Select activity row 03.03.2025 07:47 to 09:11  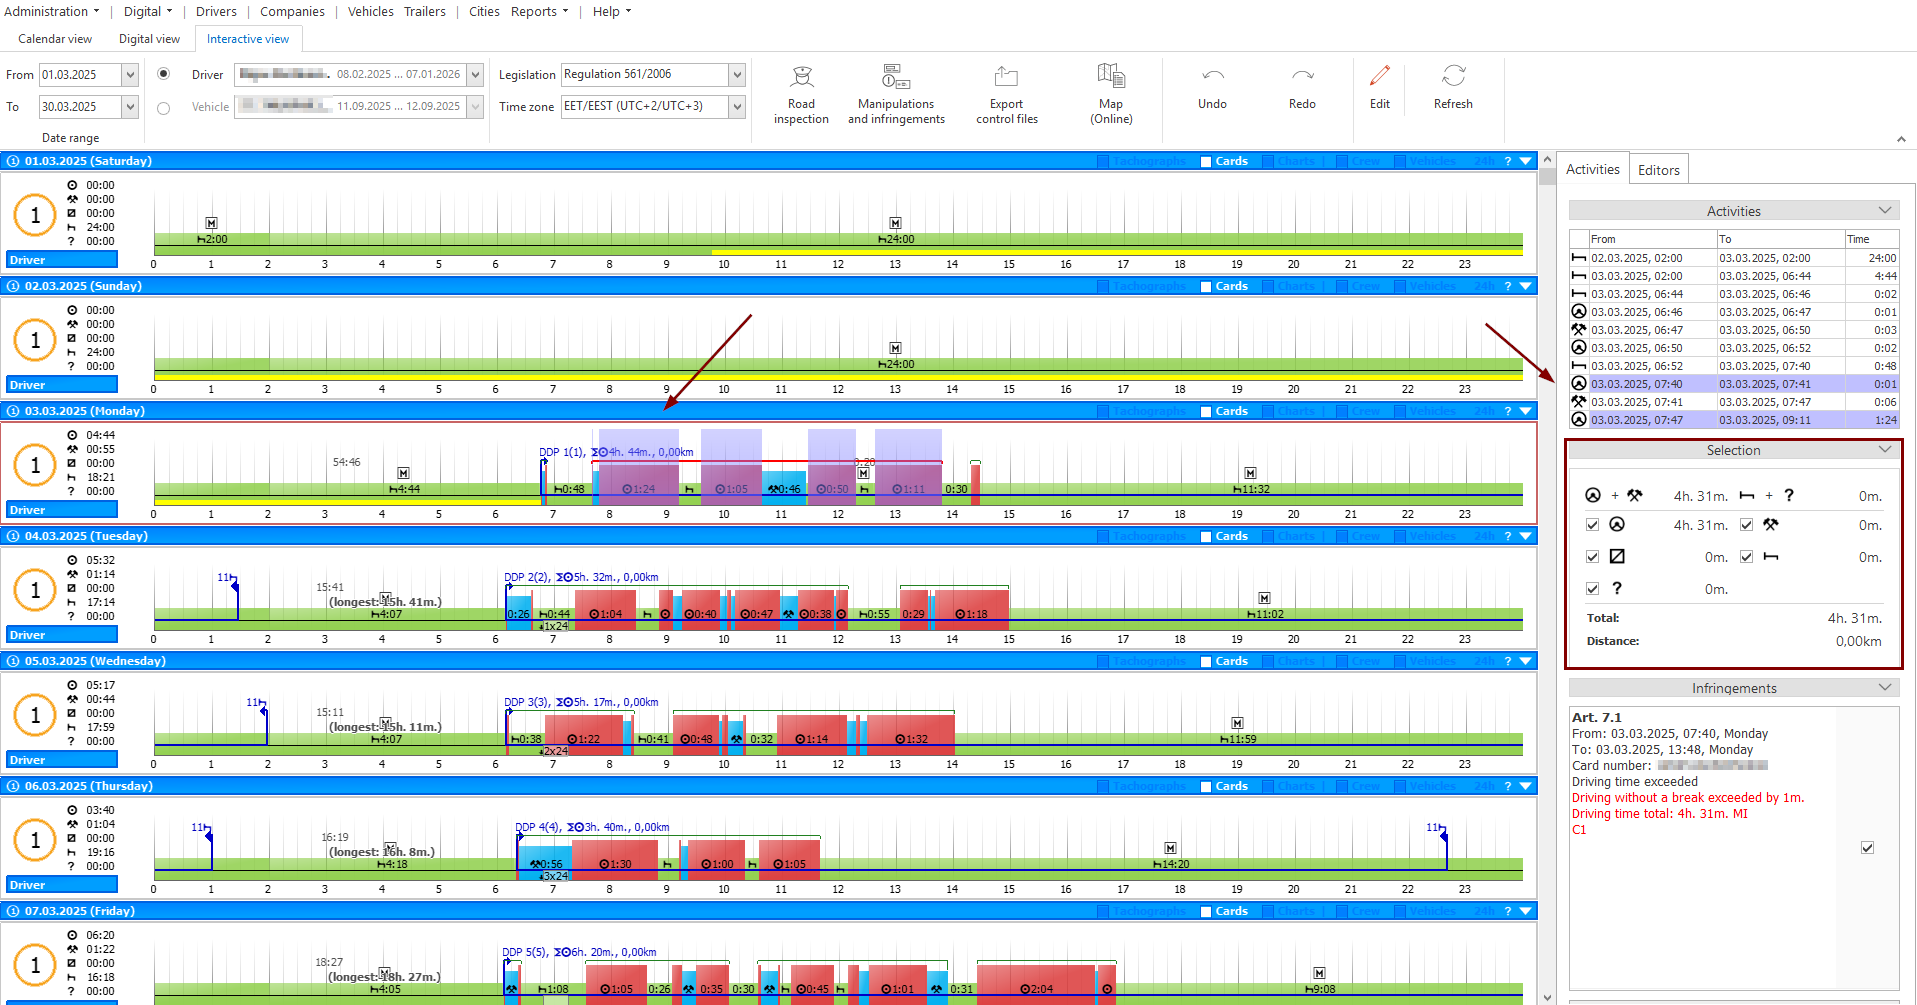1734,420
